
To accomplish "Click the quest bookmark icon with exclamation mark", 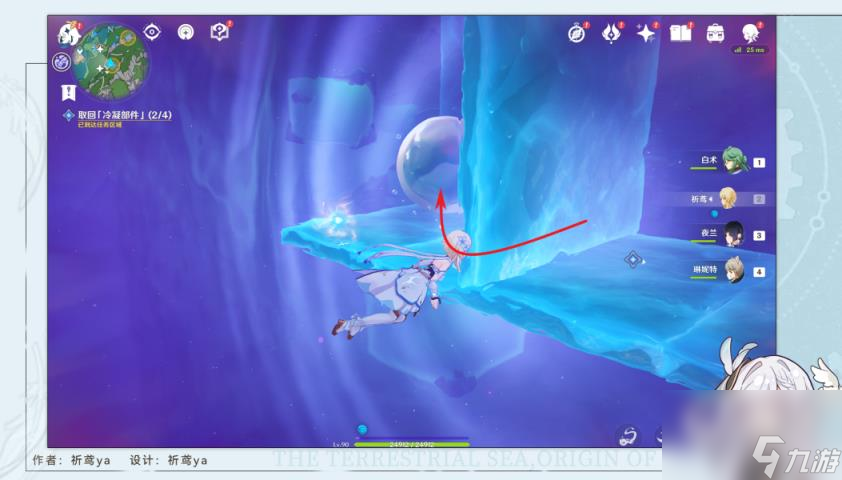I will tap(68, 92).
